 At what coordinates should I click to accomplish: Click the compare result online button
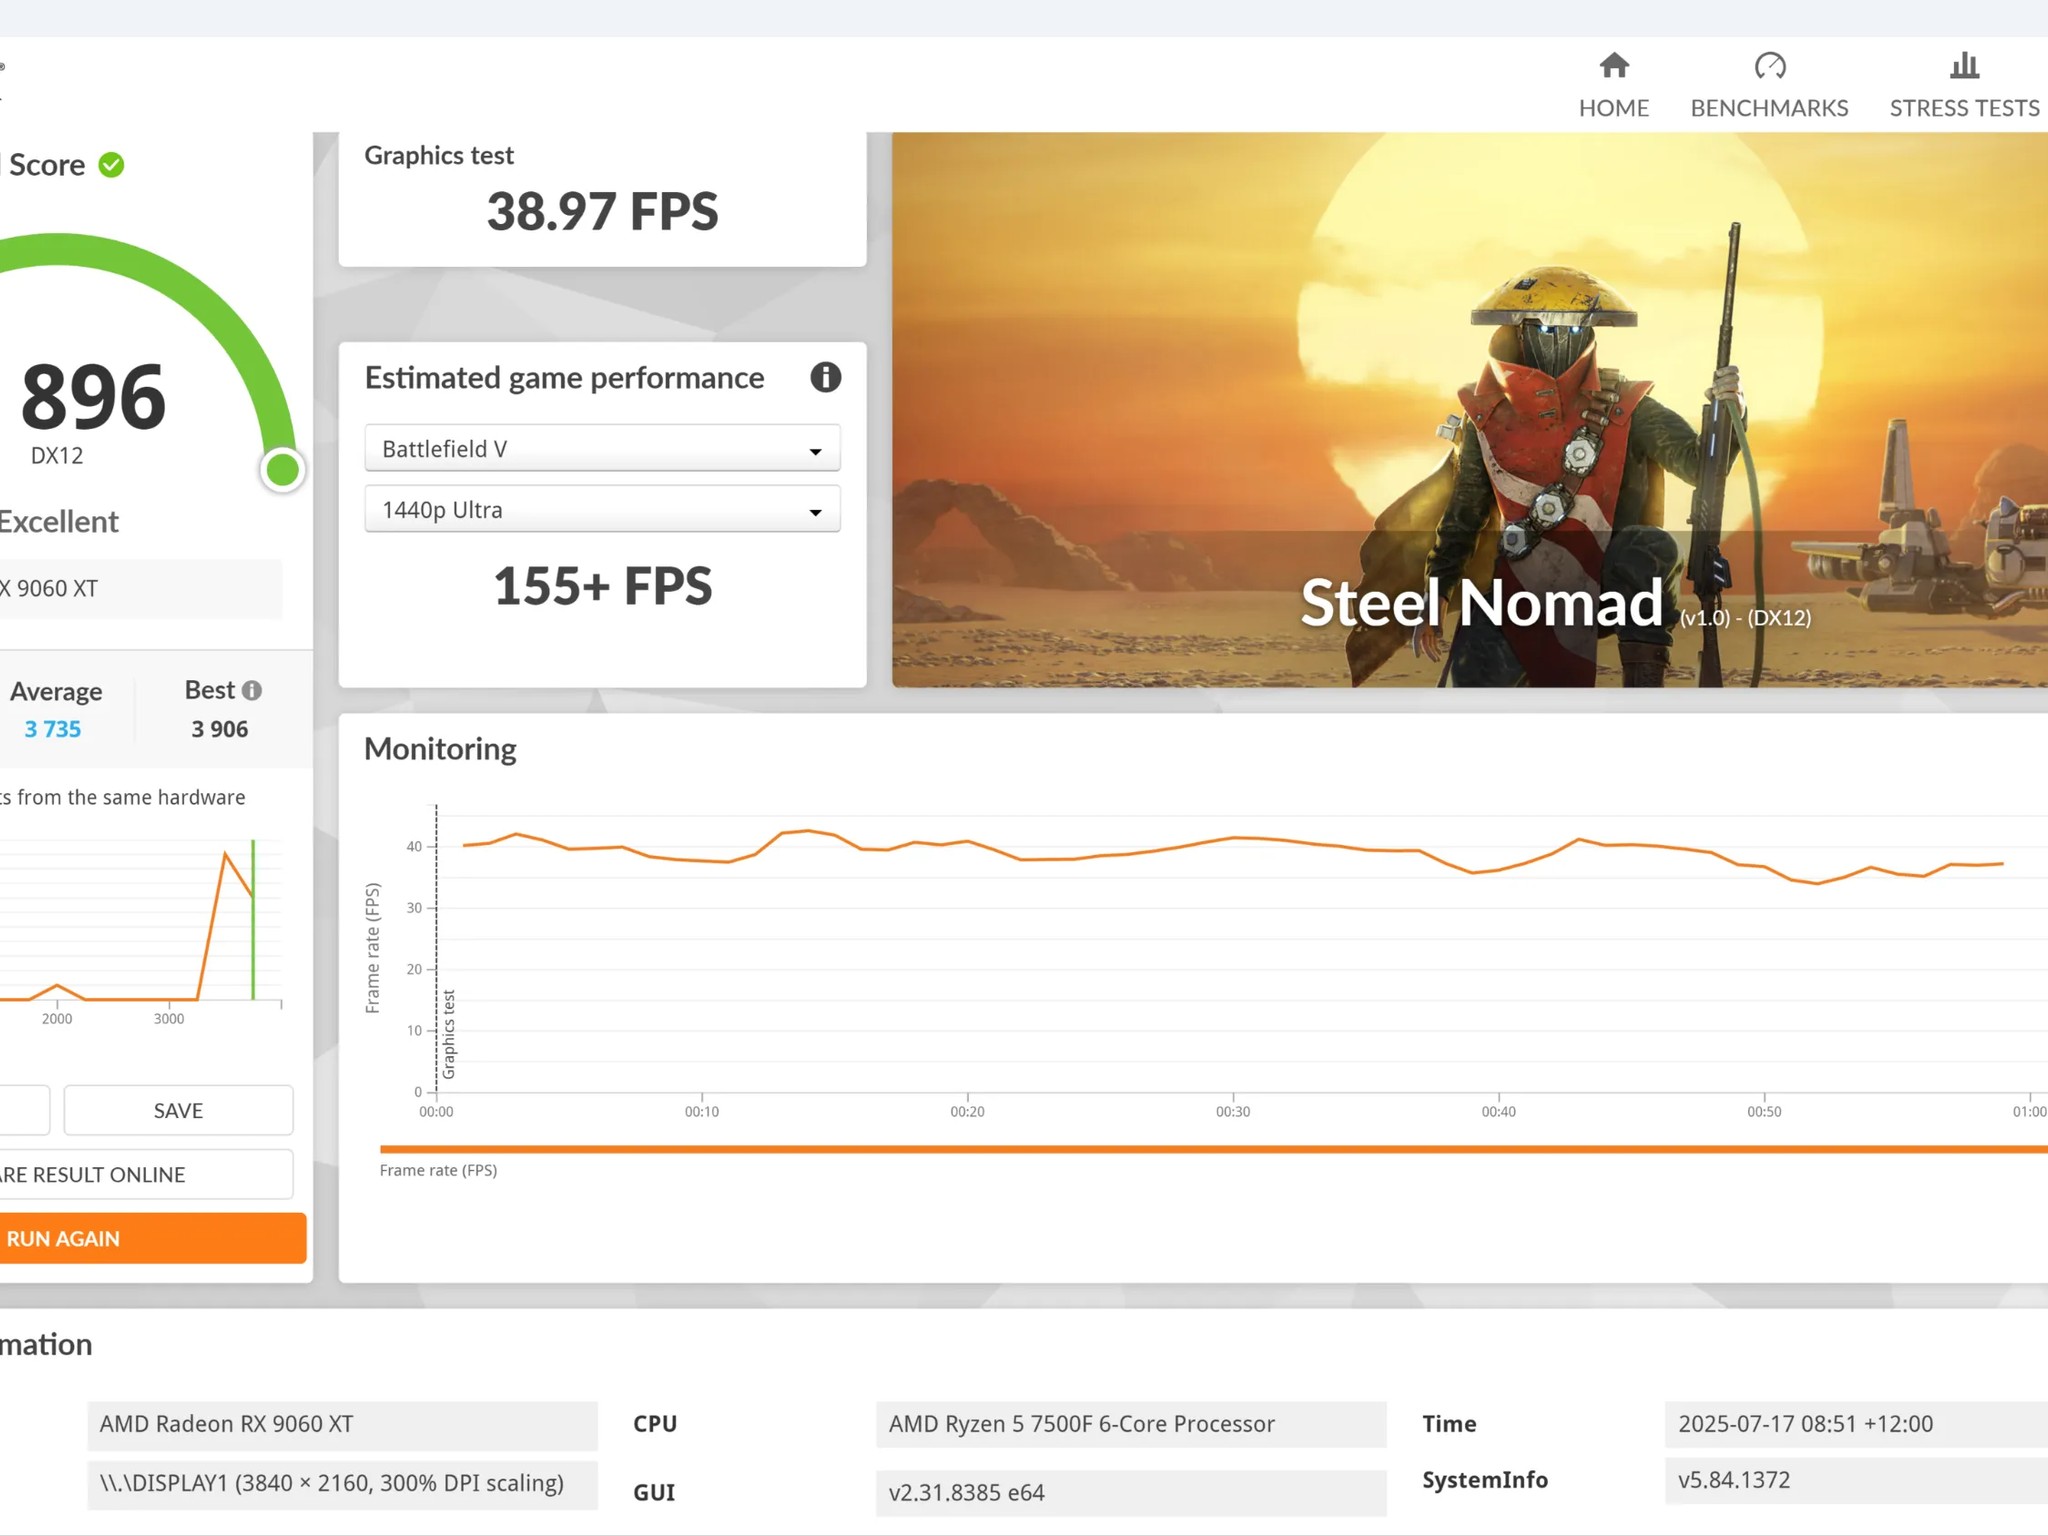pyautogui.click(x=140, y=1174)
